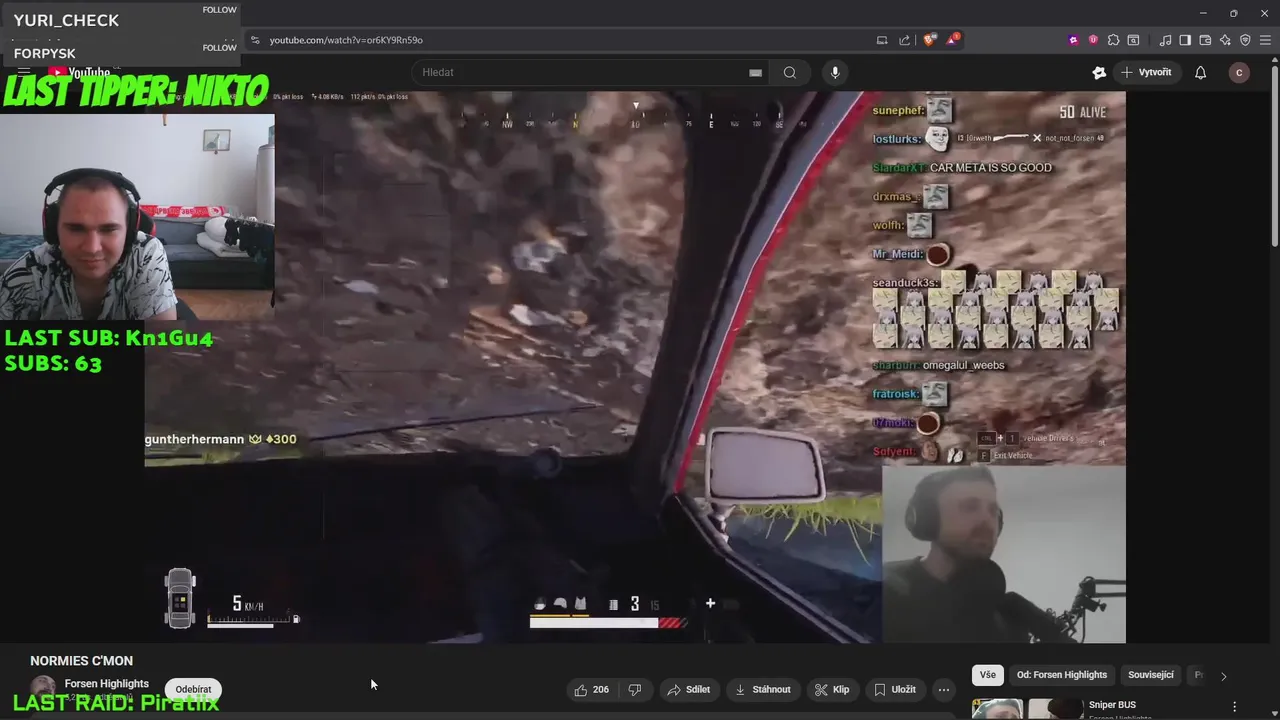Screen dimensions: 1280x720
Task: Click the video player area
Action: (635, 367)
